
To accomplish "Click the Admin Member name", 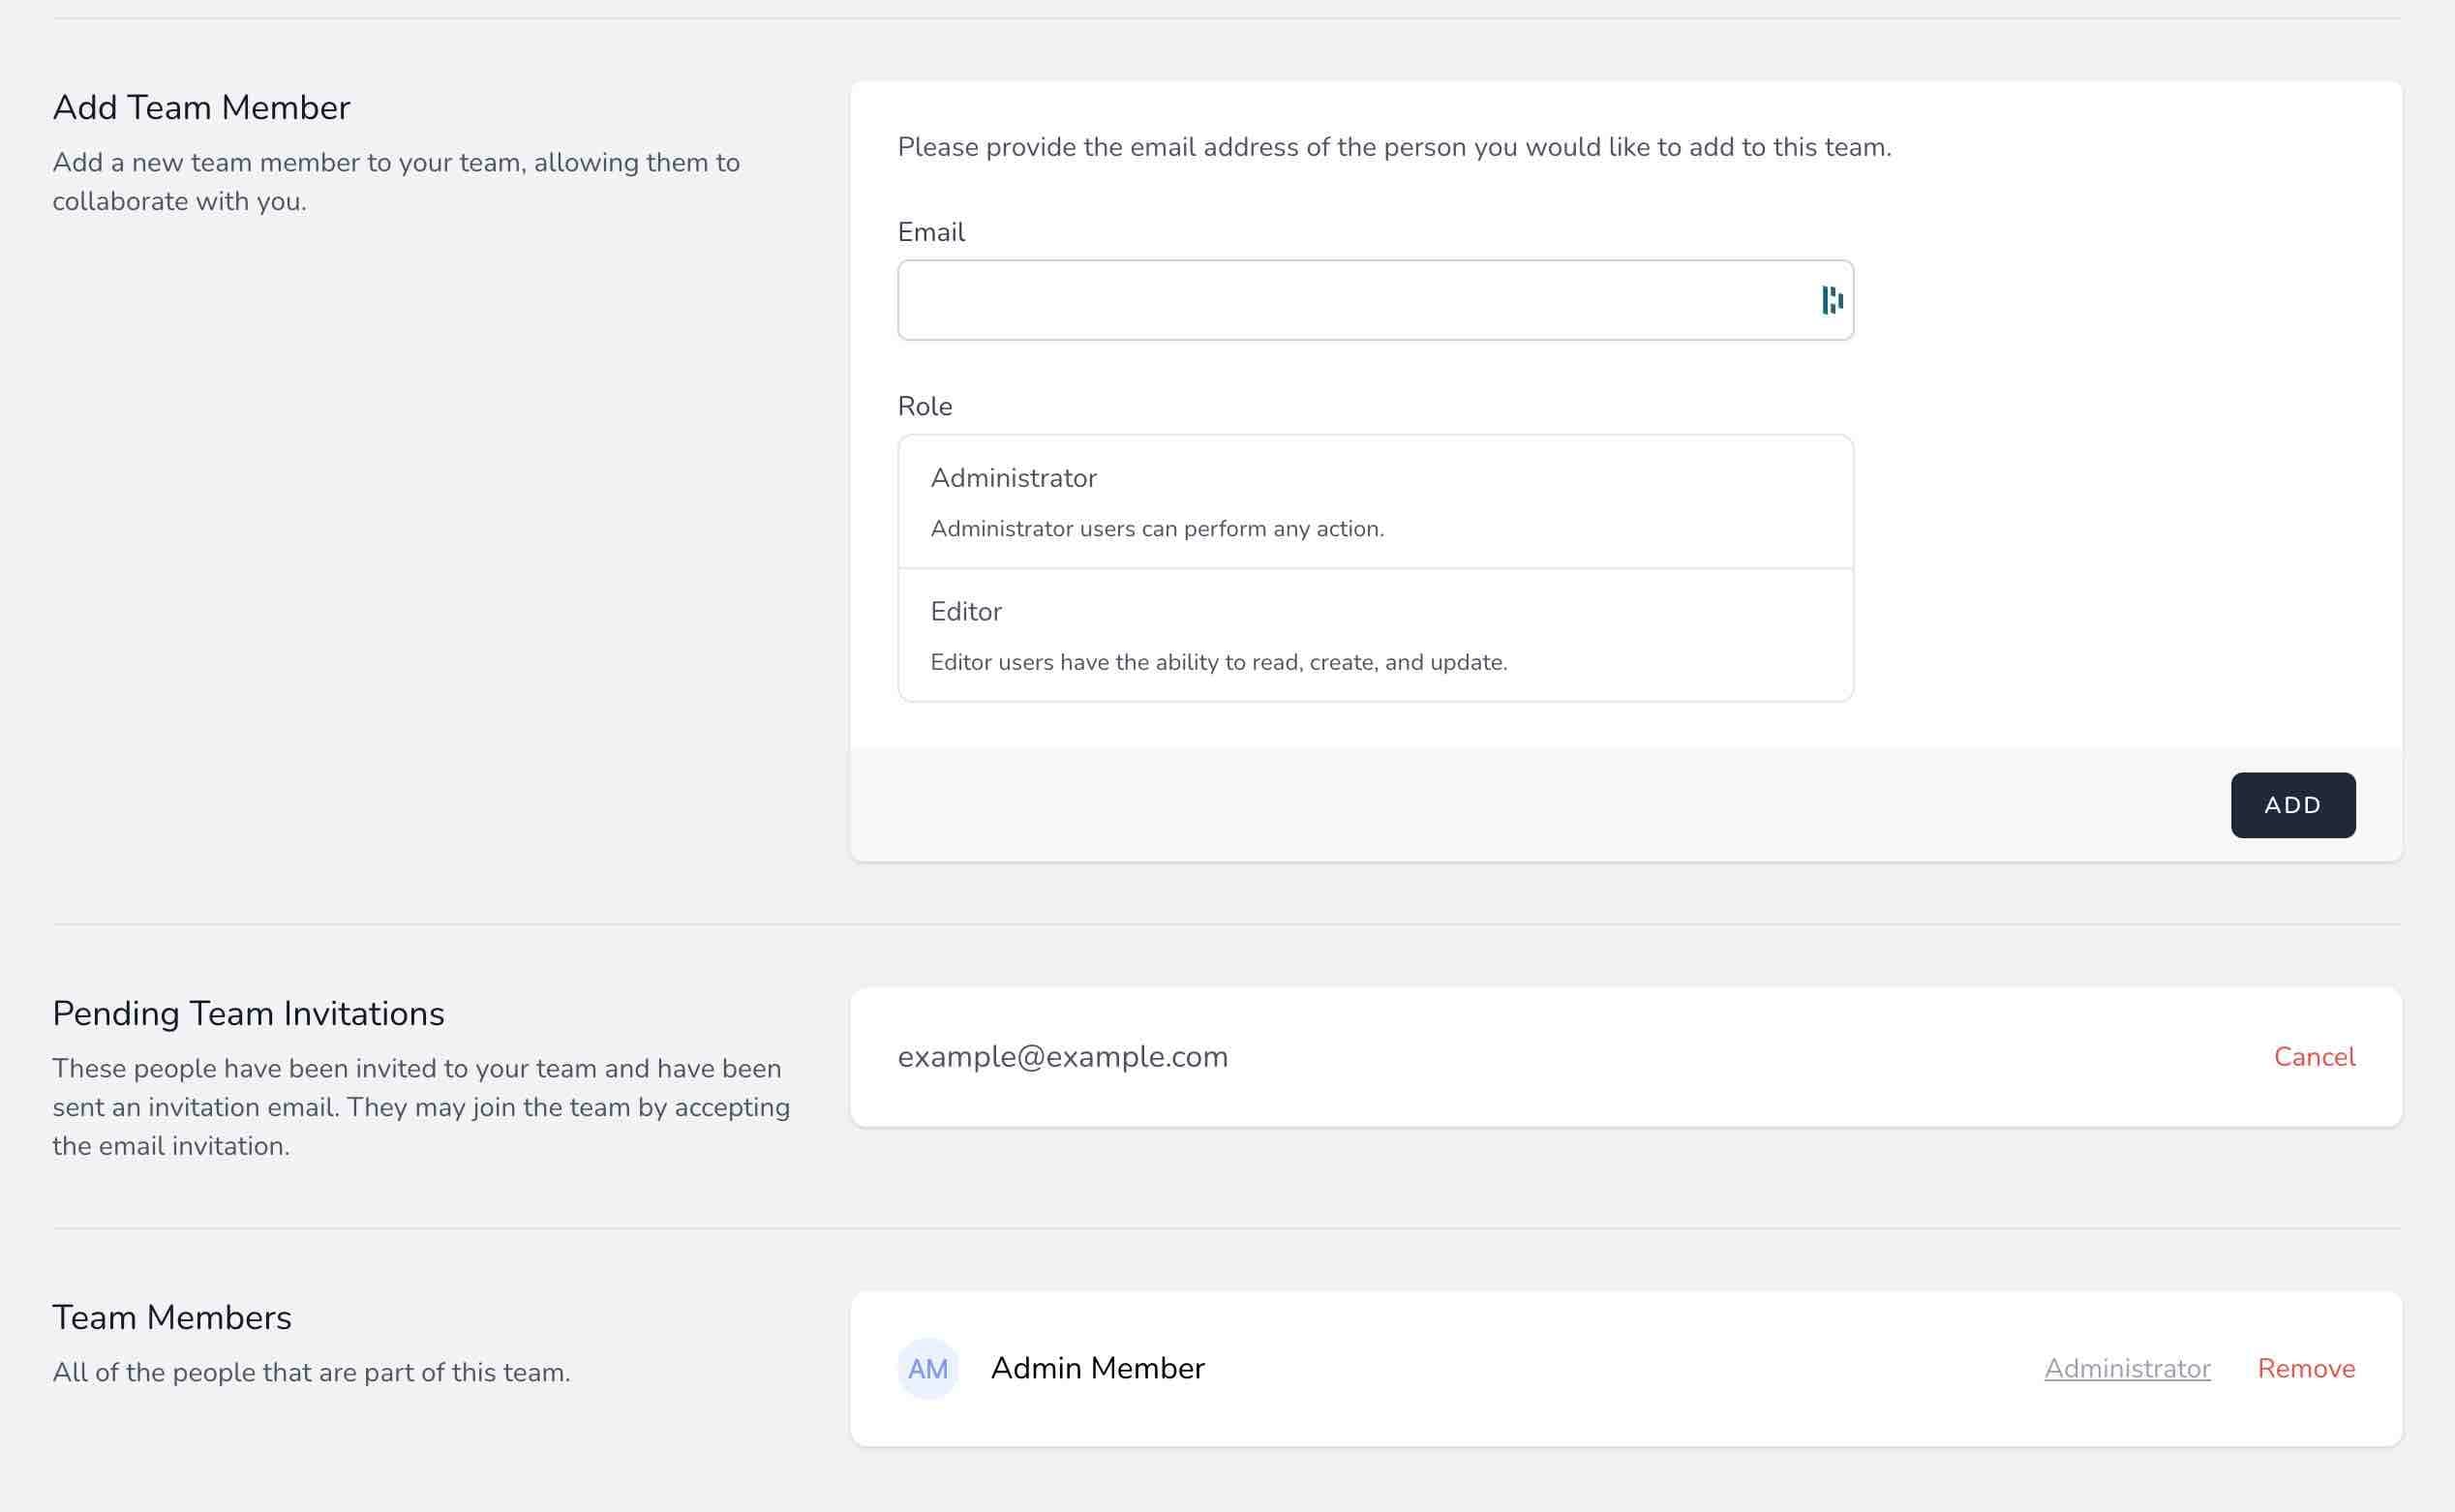I will point(1098,1368).
